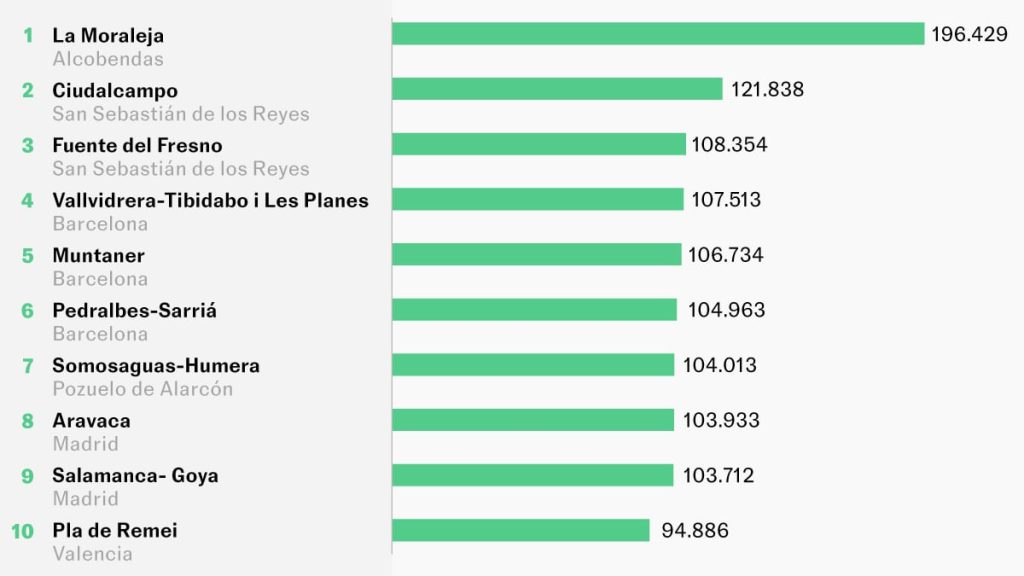Click Vallvidrera-Tibidabo i Les Planes label

210,201
